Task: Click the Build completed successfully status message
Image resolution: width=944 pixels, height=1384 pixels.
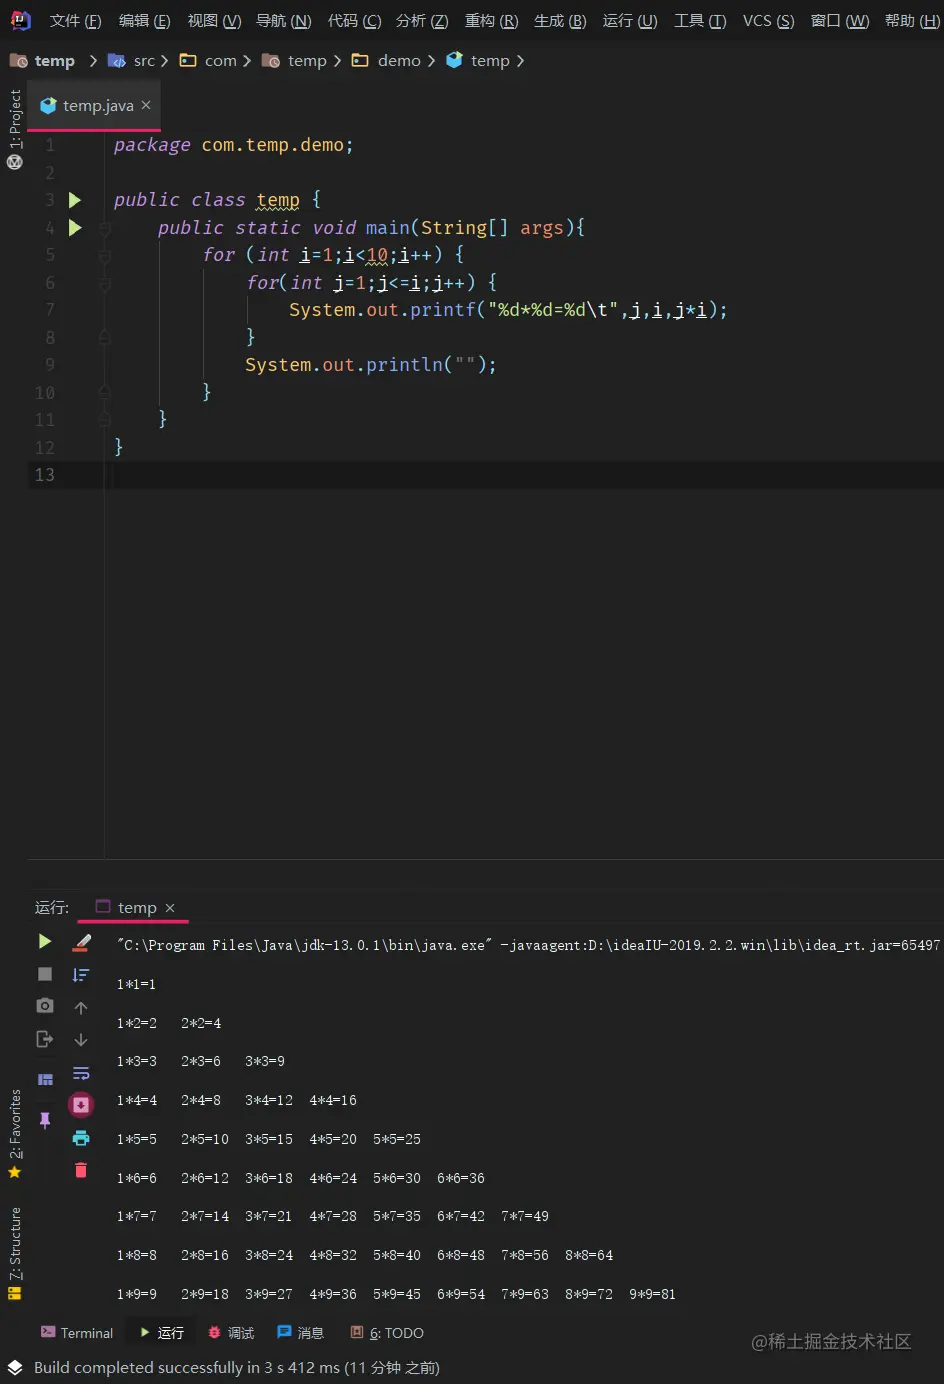Action: pos(237,1367)
